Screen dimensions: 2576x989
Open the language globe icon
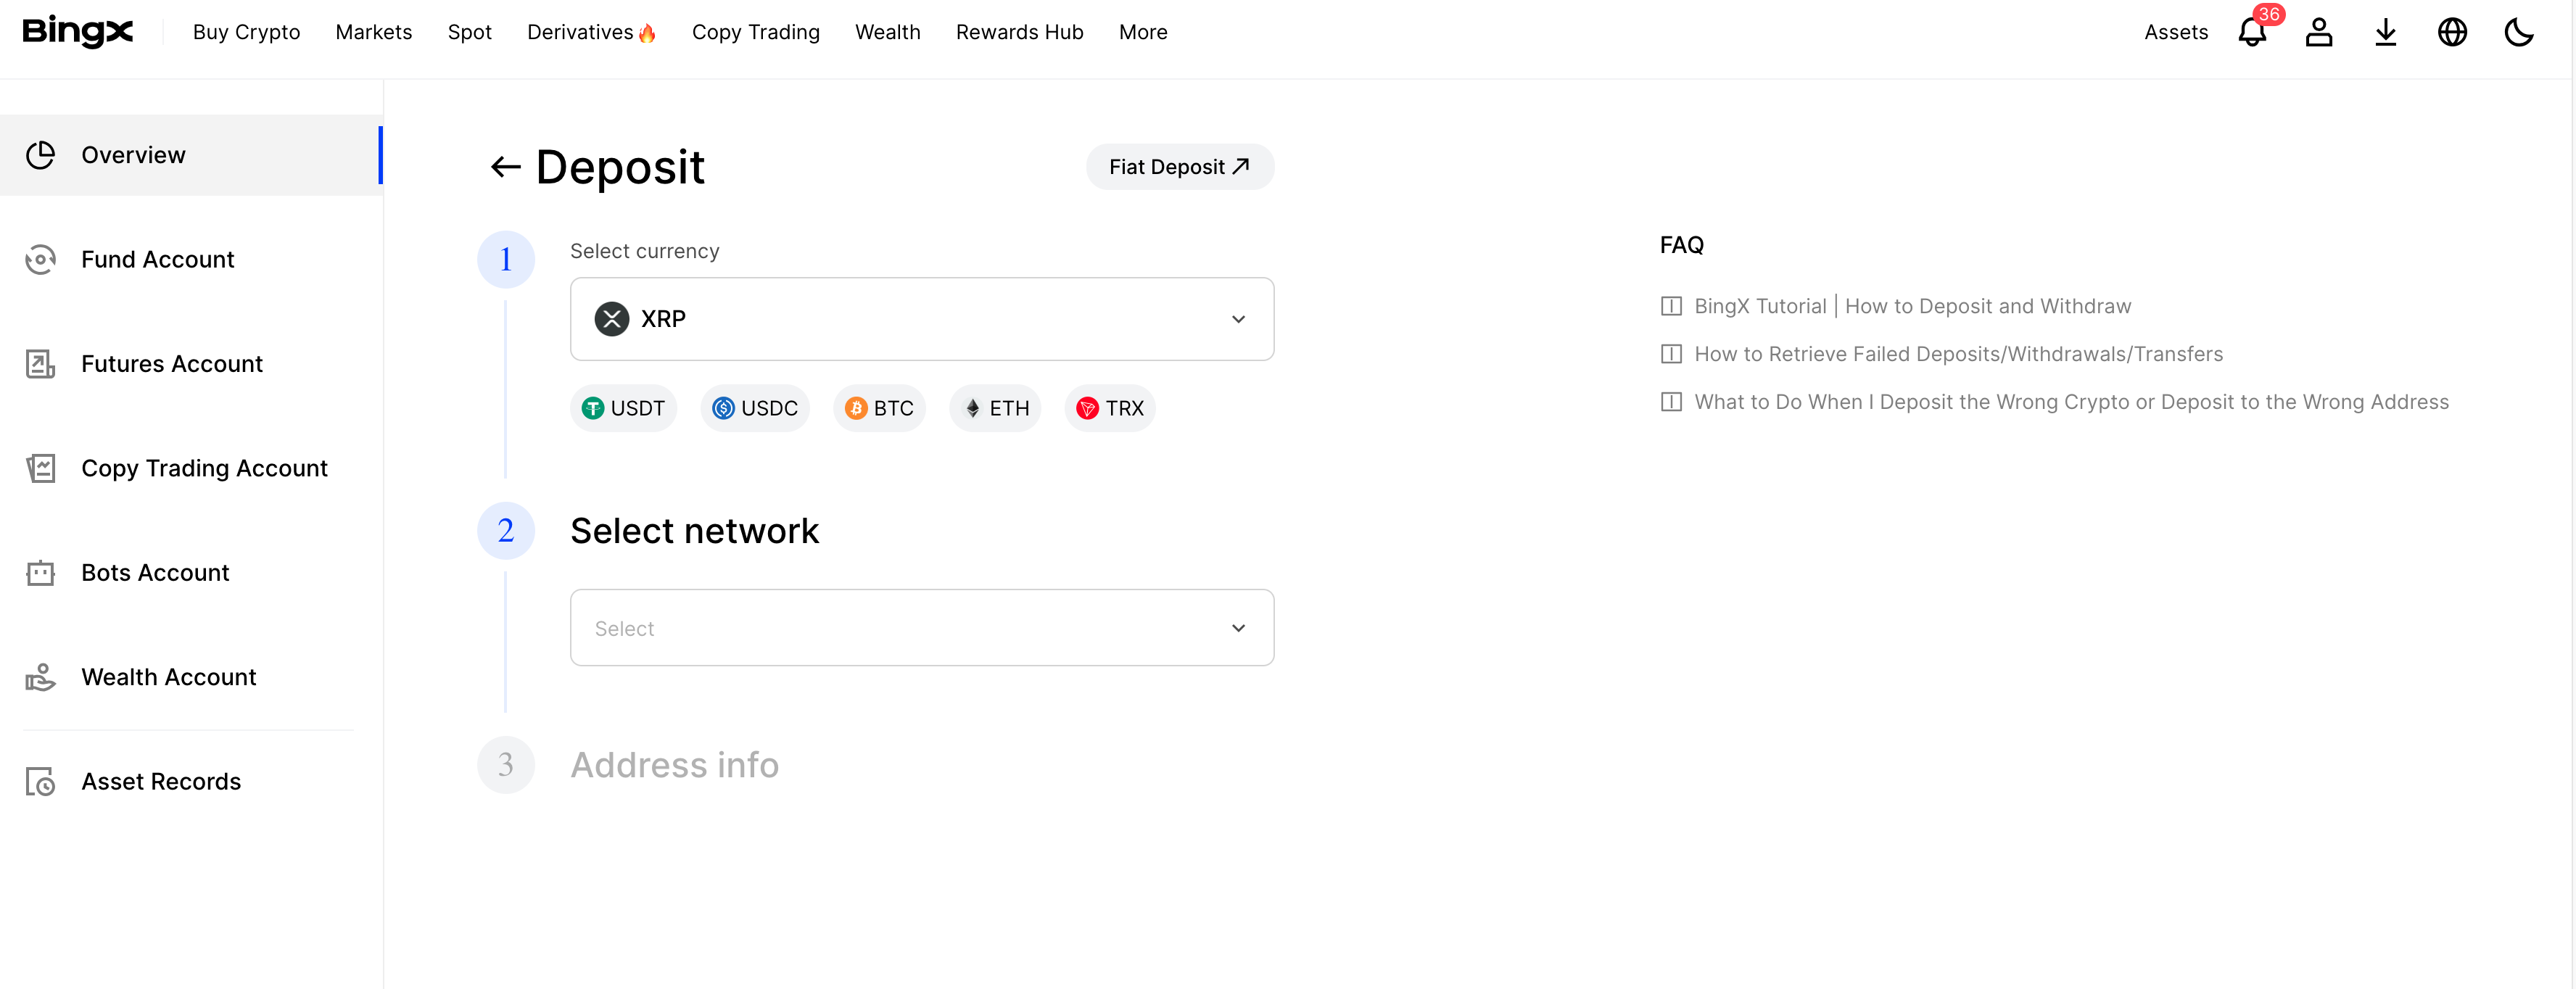pyautogui.click(x=2451, y=32)
